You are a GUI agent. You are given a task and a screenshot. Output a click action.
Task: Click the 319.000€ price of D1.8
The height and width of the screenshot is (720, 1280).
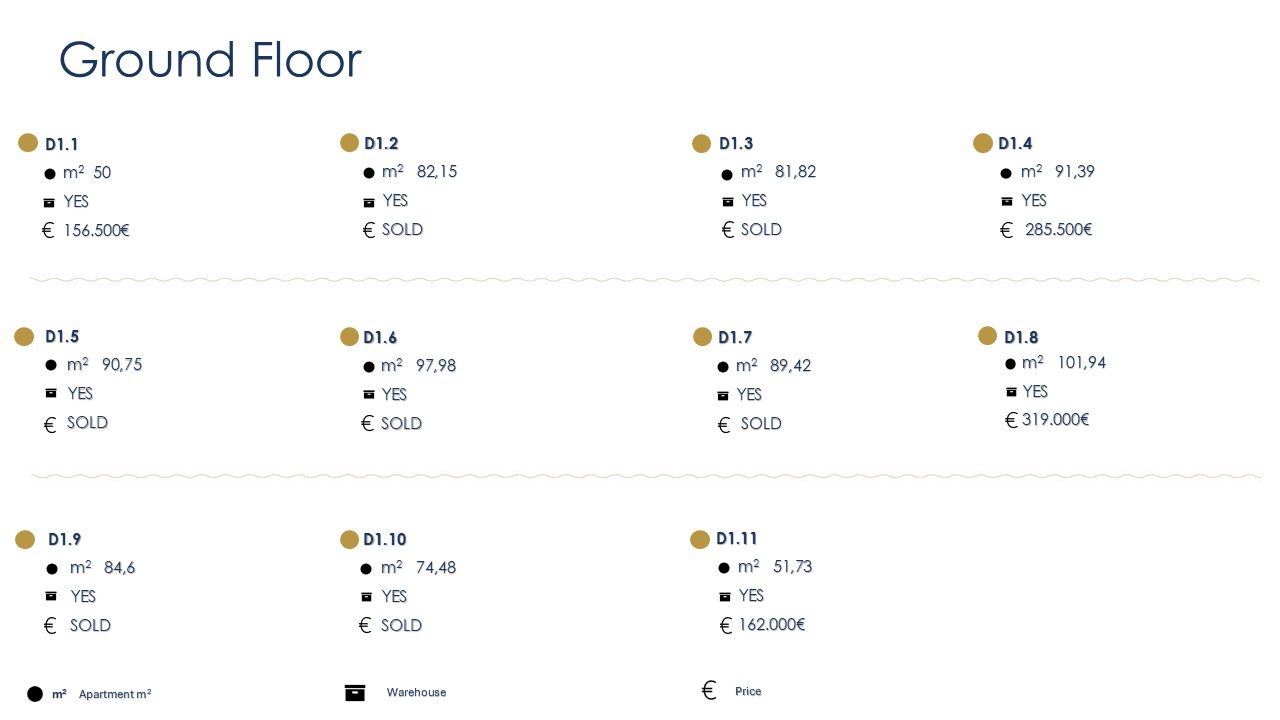[1055, 419]
